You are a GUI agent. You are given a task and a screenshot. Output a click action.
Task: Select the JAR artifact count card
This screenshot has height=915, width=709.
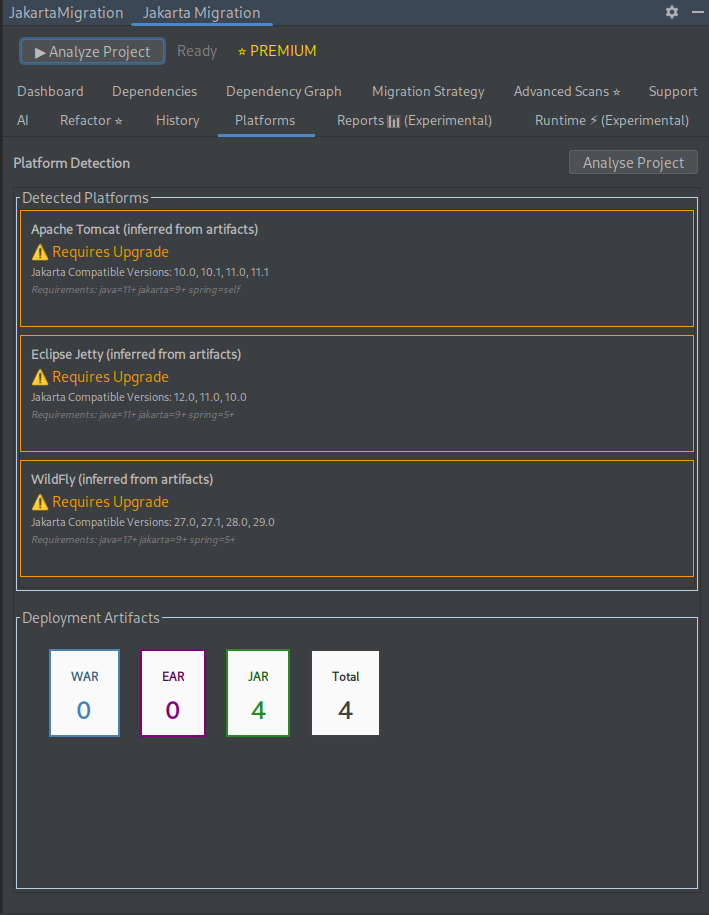click(x=258, y=693)
